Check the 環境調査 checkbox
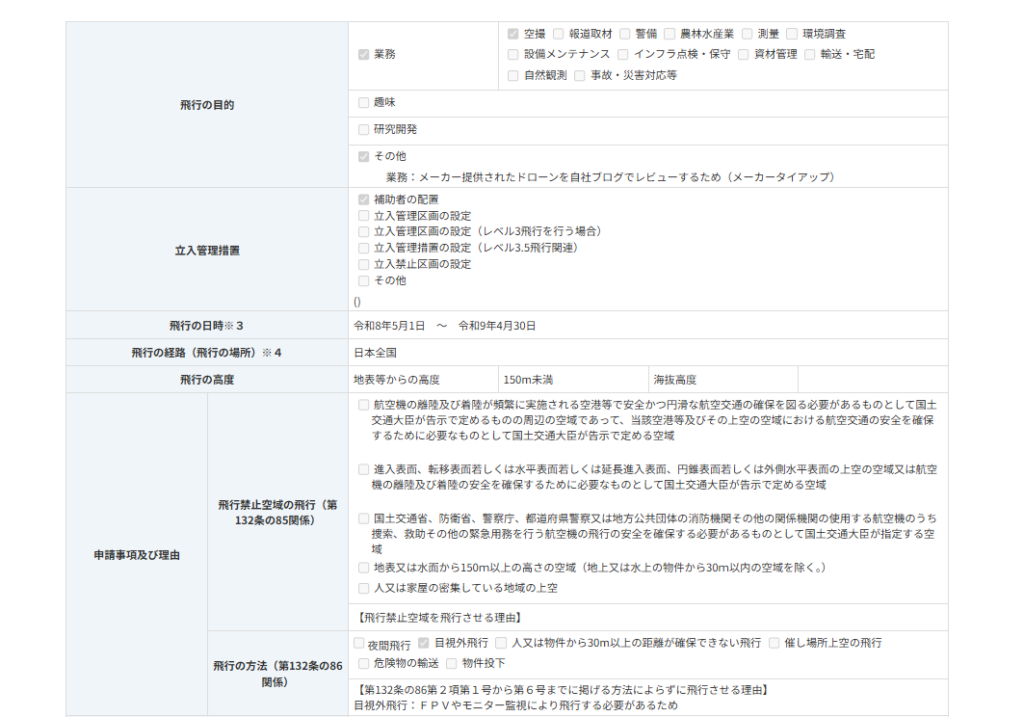The width and height of the screenshot is (1024, 717). coord(792,34)
